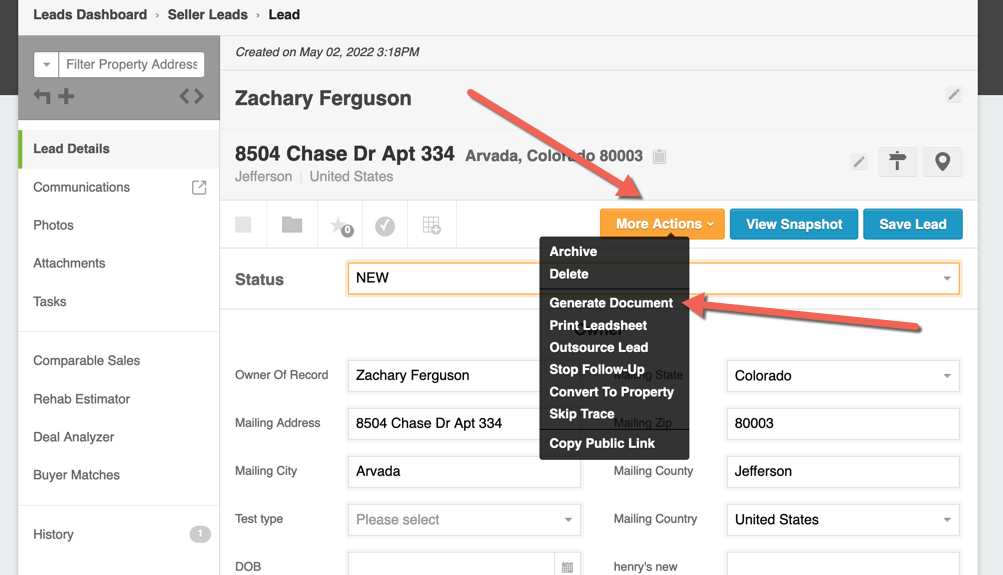The image size is (1003, 575).
Task: Open Communications sidebar section
Action: (x=81, y=187)
